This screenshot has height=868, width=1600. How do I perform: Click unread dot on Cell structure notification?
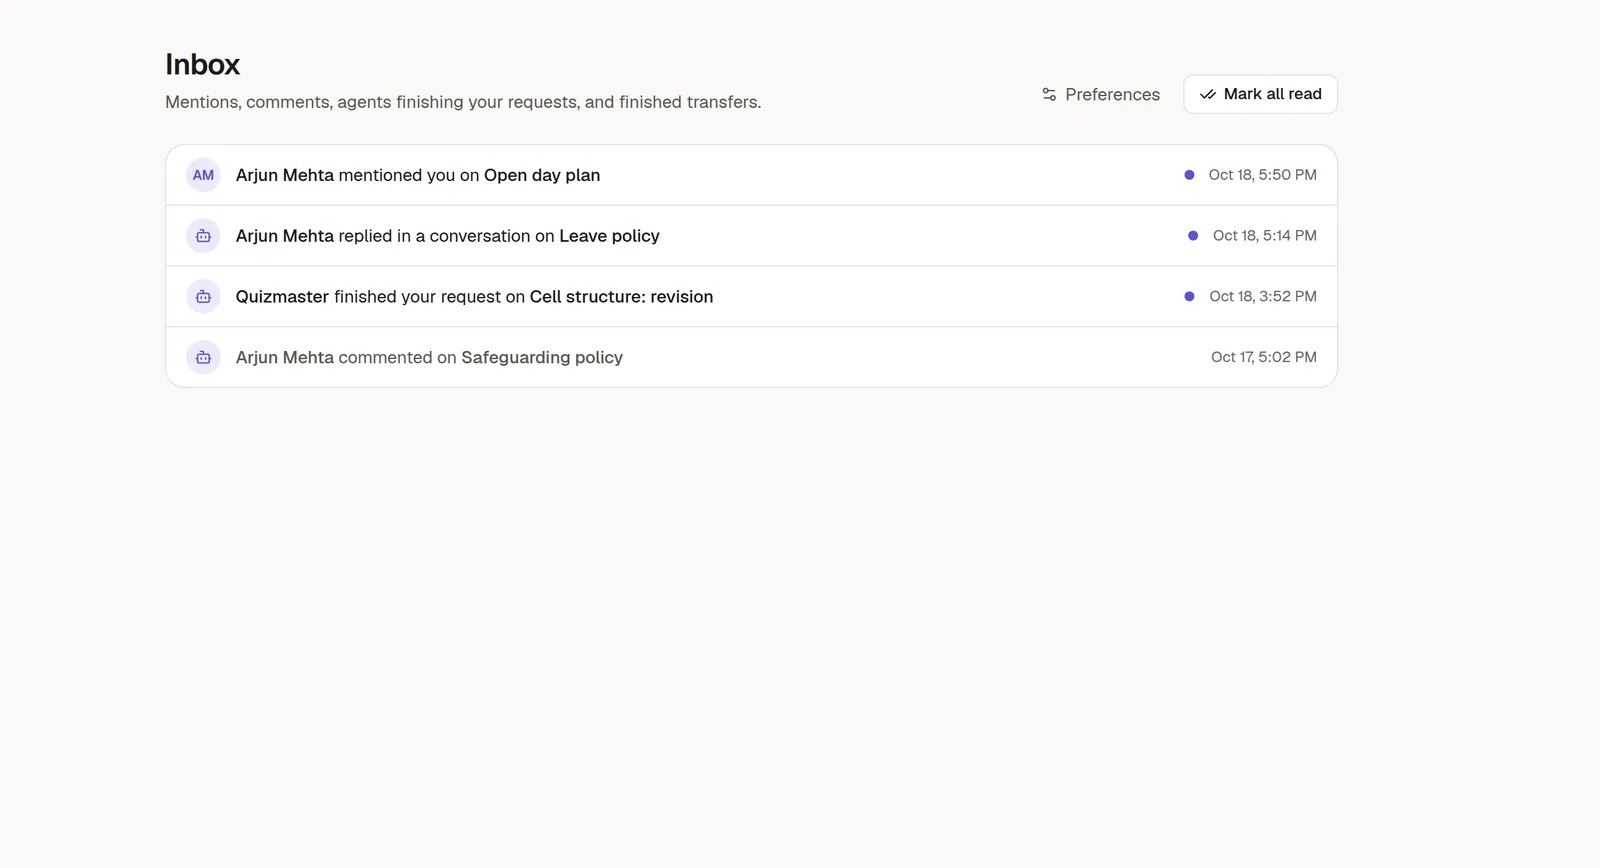coord(1189,297)
